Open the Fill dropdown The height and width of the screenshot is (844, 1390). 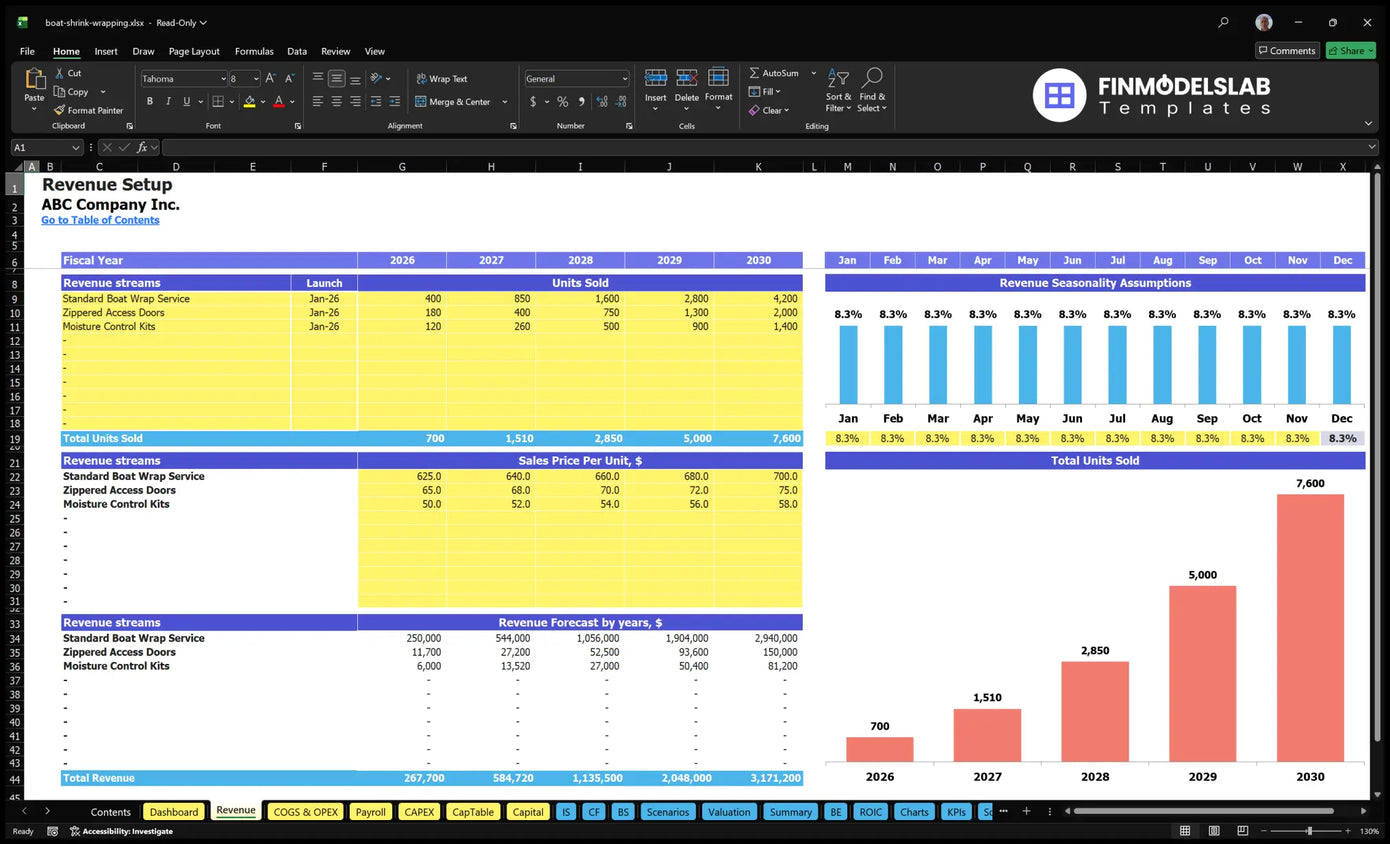pyautogui.click(x=764, y=91)
